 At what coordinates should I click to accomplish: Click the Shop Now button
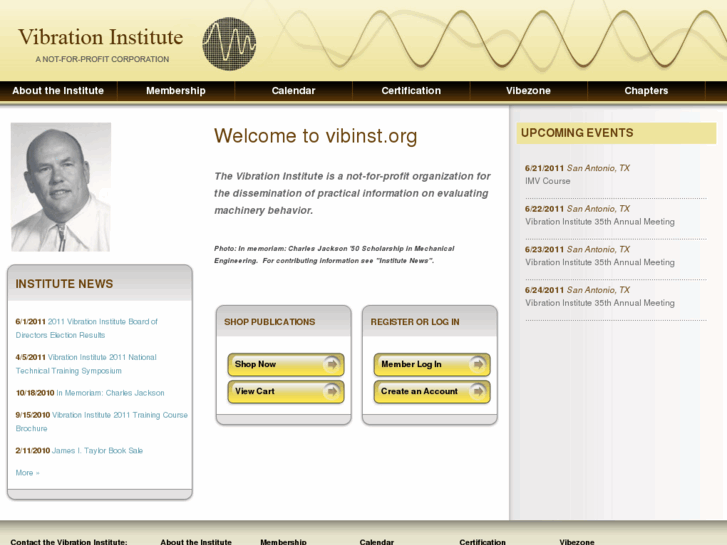coord(286,365)
